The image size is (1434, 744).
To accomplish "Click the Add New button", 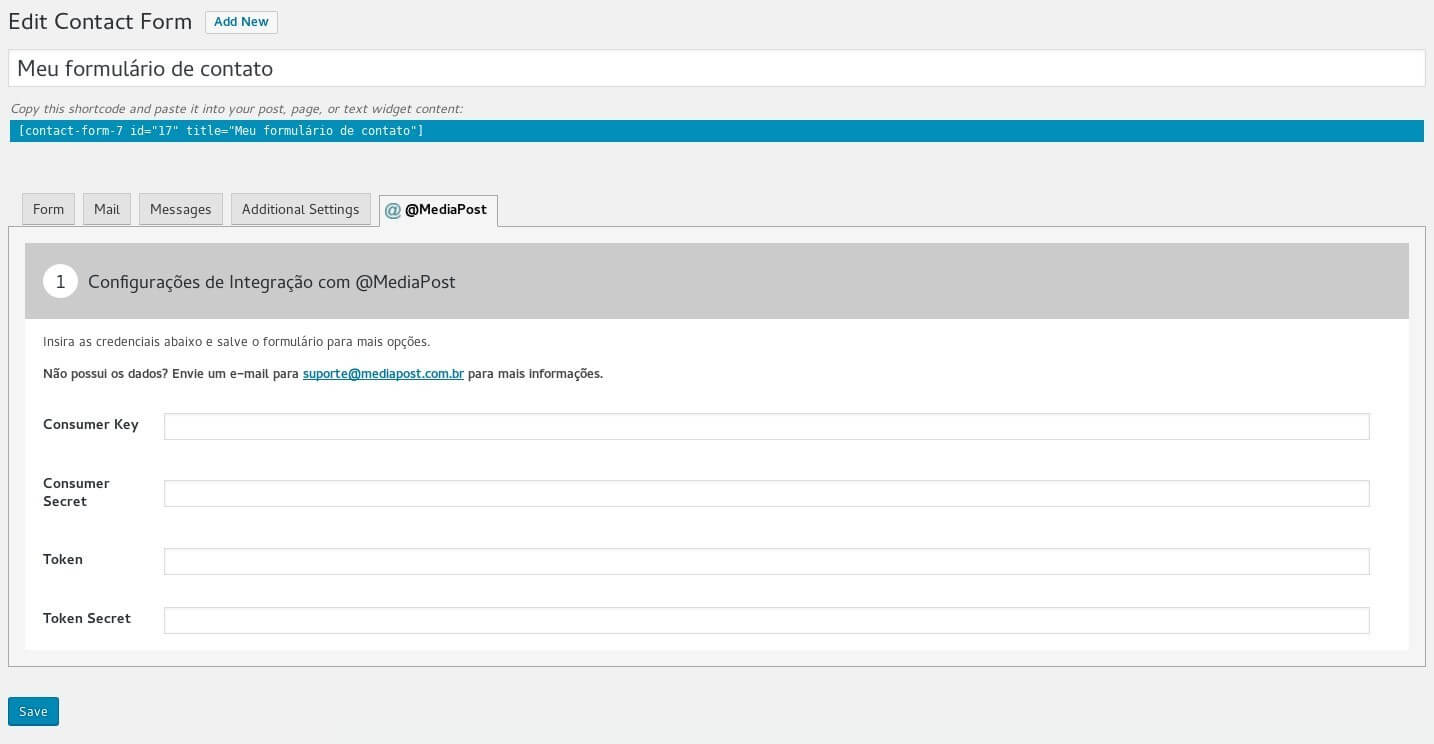I will [x=241, y=22].
